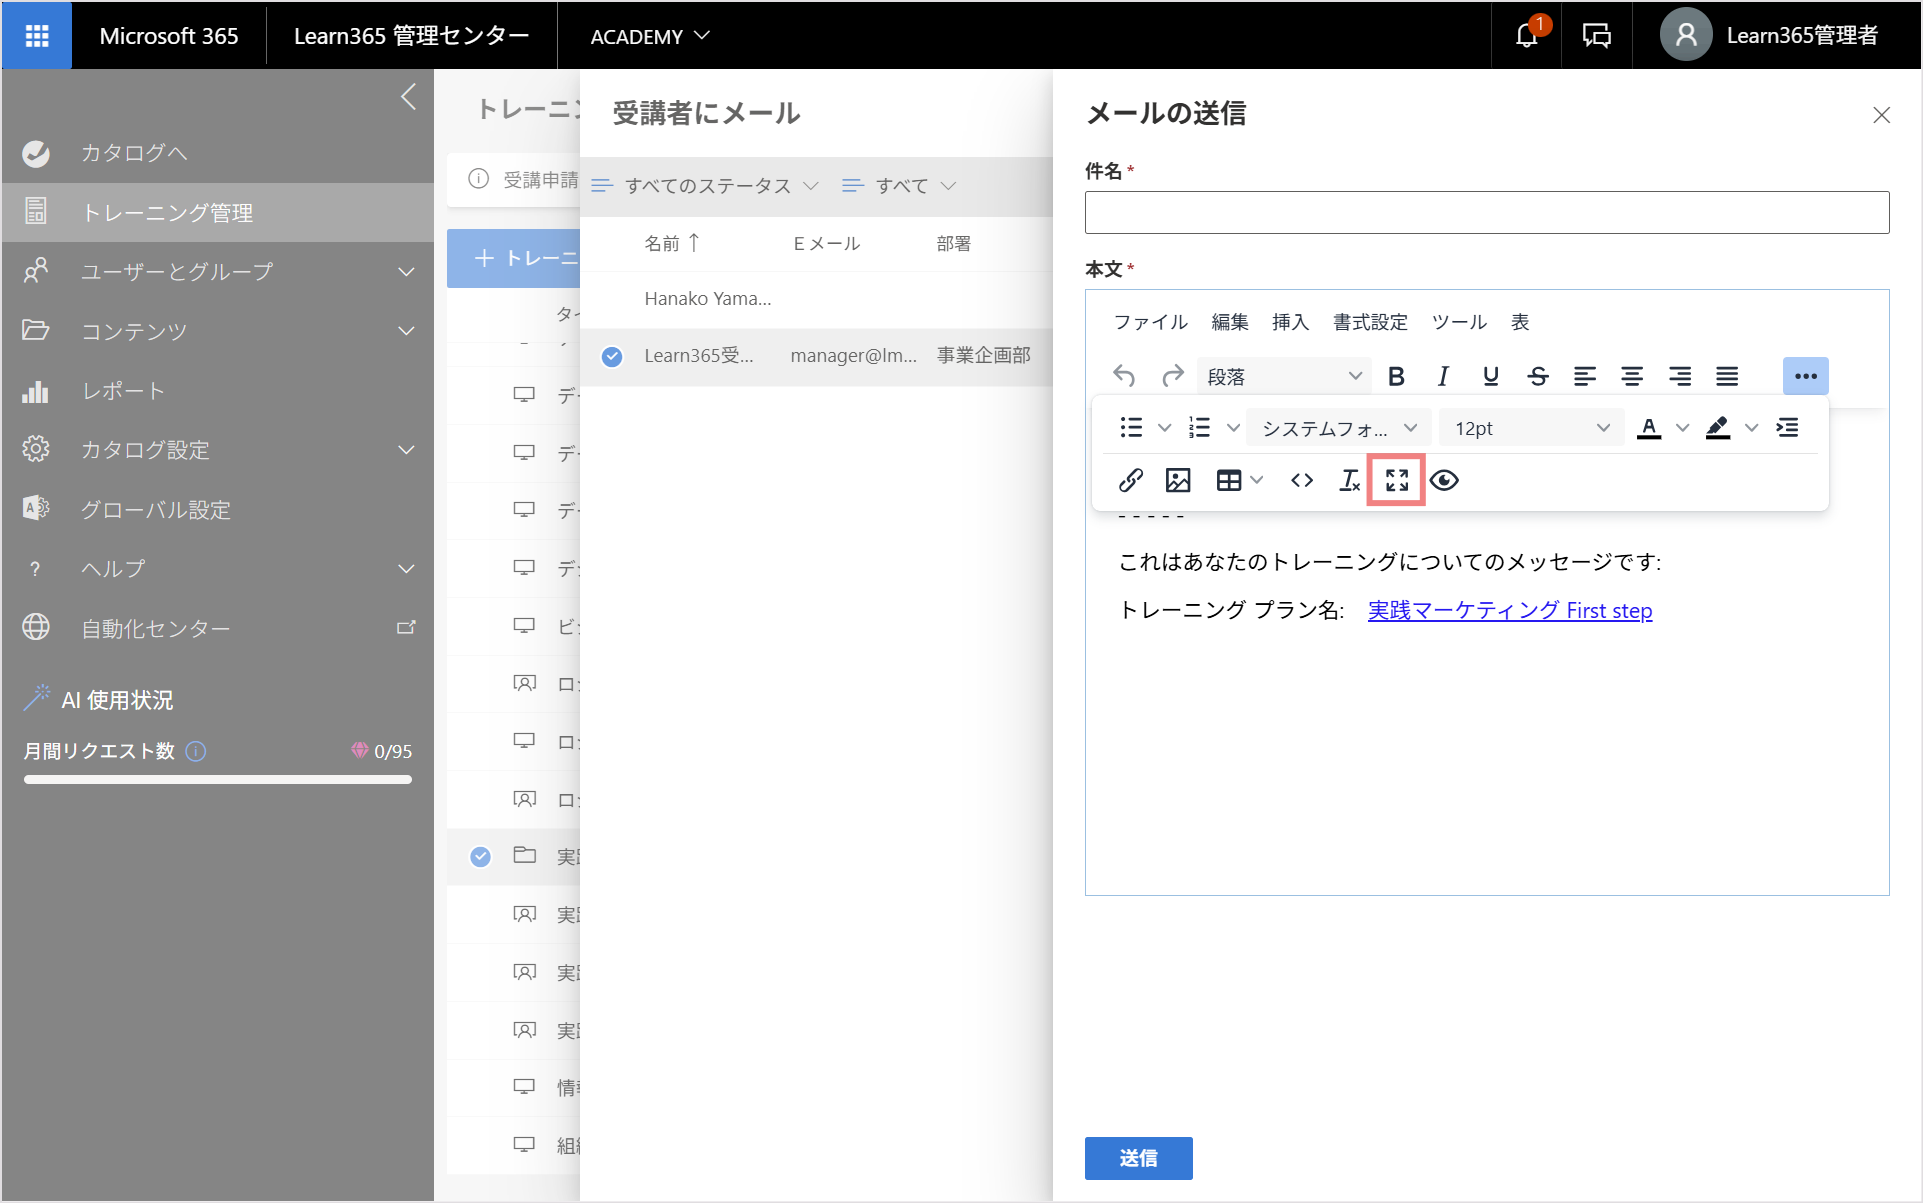Viewport: 1923px width, 1203px height.
Task: Click the clear formatting icon
Action: click(x=1349, y=480)
